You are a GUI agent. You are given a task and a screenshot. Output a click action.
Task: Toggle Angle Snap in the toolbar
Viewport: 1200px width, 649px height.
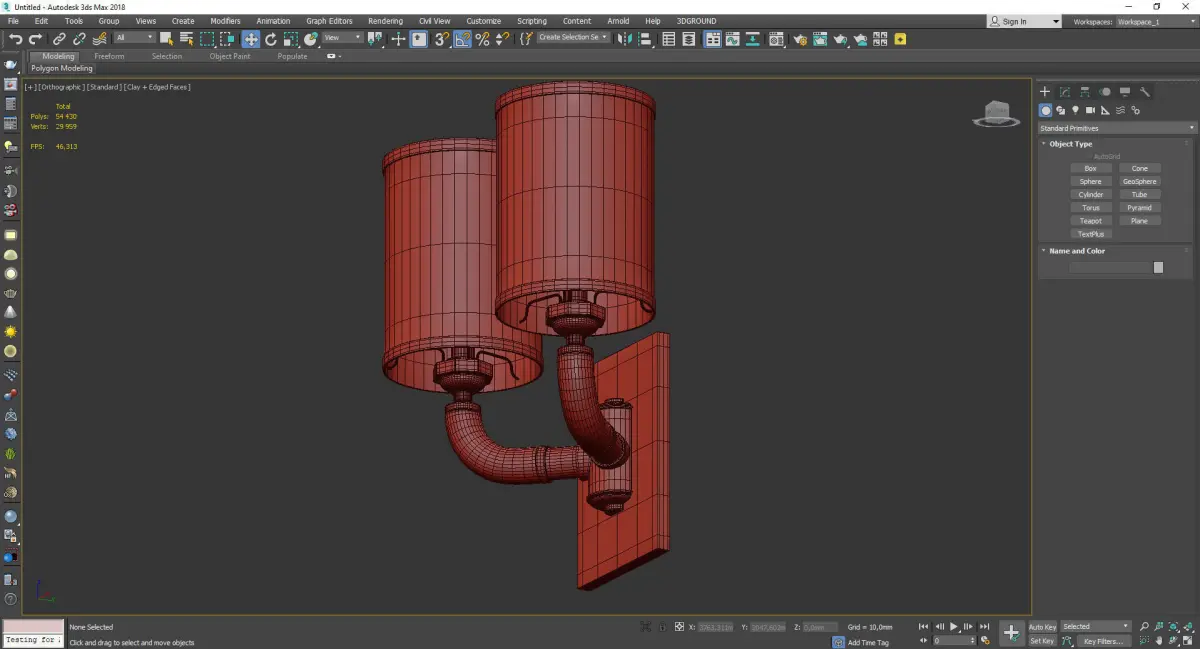[463, 39]
